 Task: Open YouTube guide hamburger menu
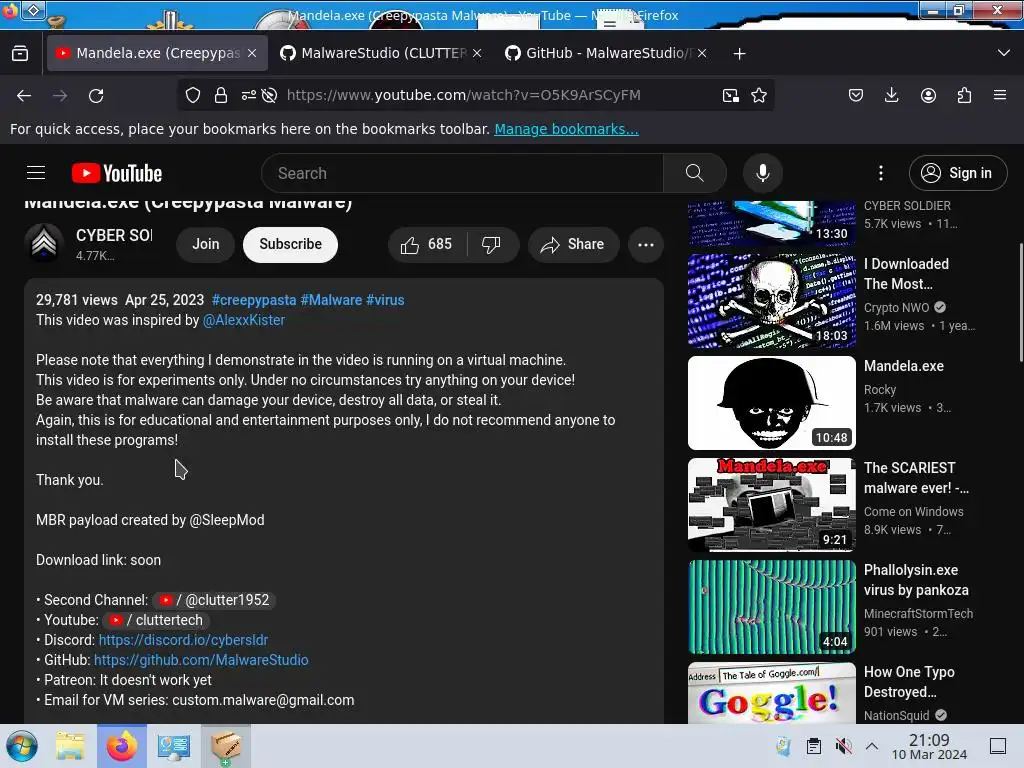point(36,173)
